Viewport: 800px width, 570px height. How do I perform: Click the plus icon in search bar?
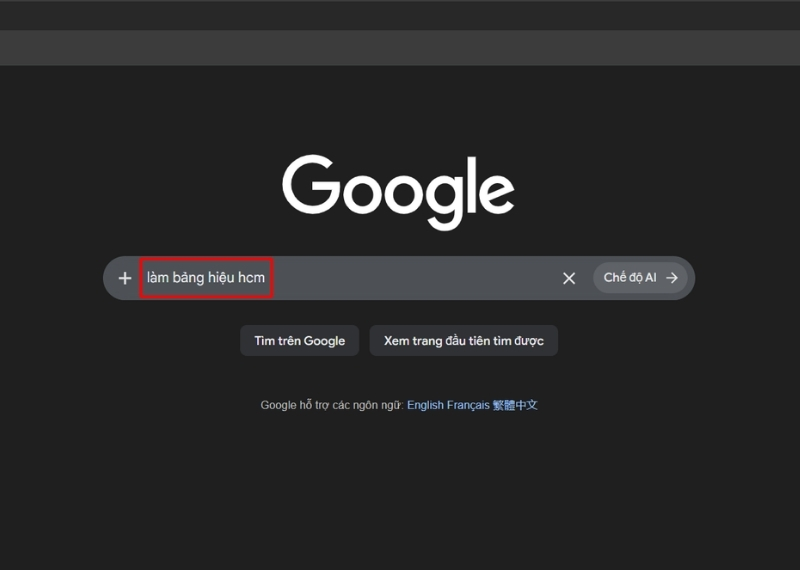125,278
